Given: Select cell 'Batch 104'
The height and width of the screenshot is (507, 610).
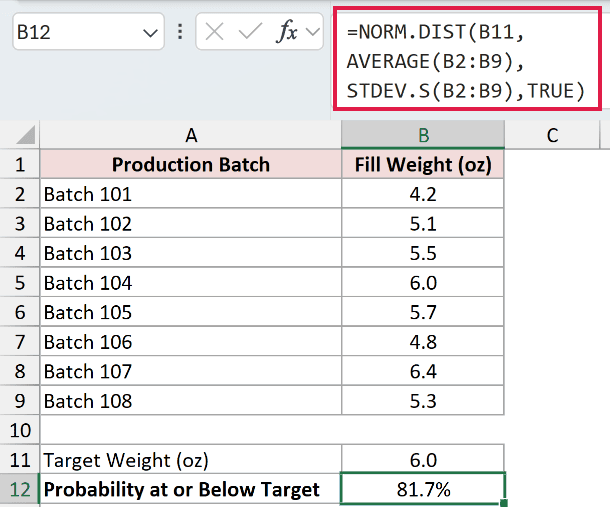Looking at the screenshot, I should pos(191,282).
